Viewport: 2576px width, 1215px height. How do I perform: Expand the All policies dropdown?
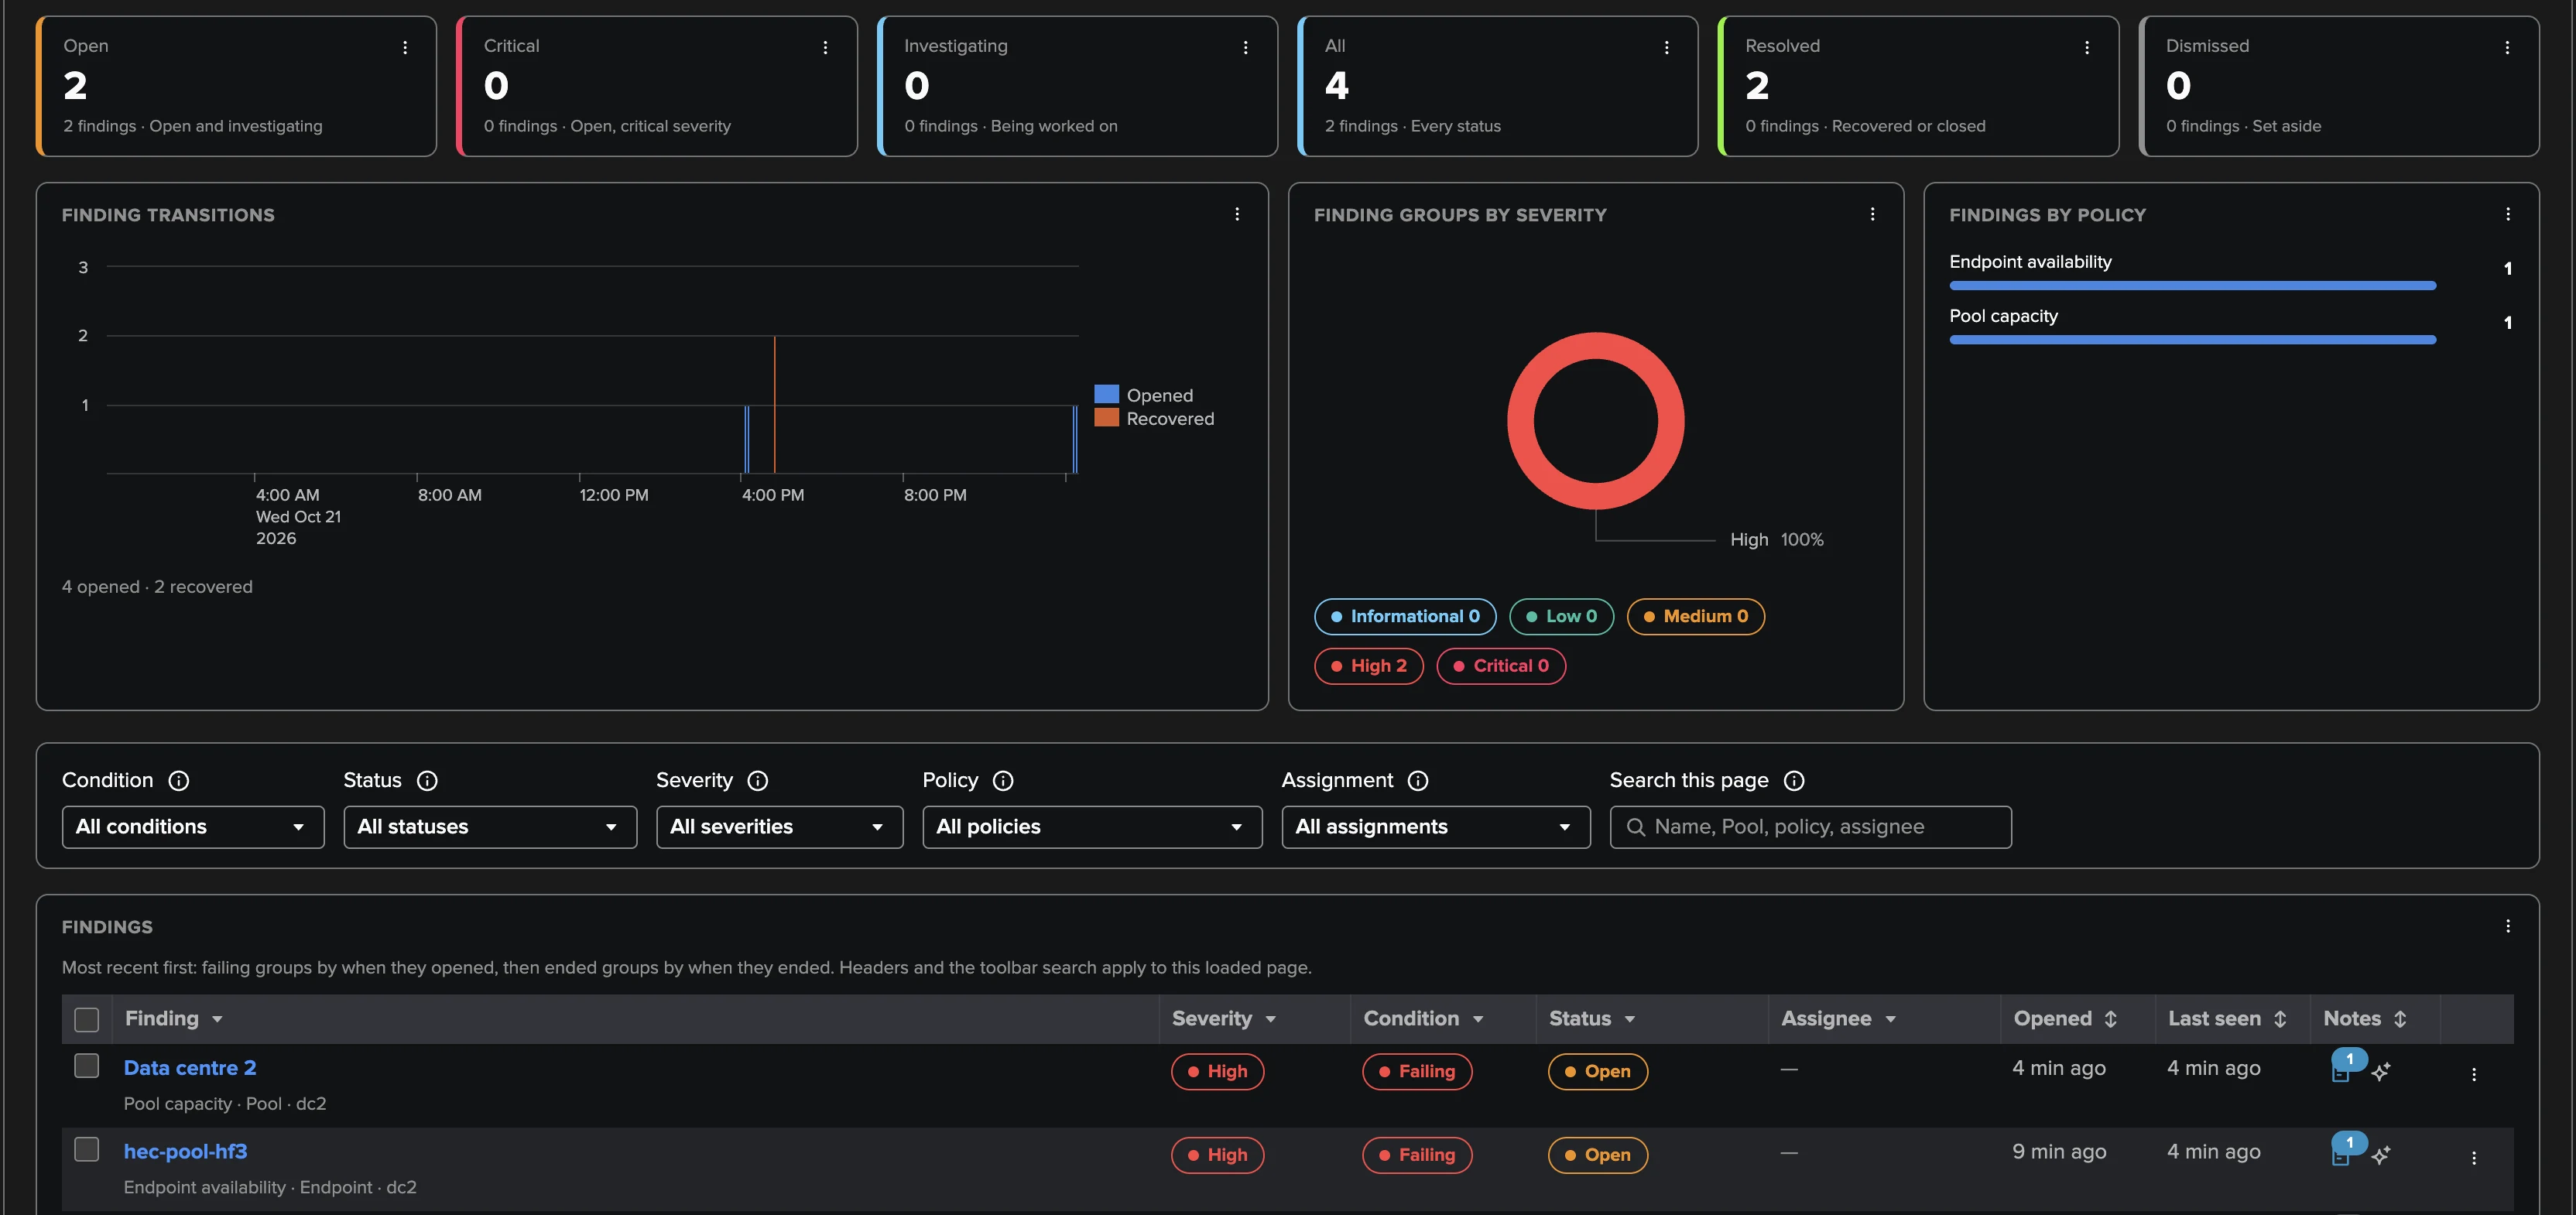[1092, 827]
